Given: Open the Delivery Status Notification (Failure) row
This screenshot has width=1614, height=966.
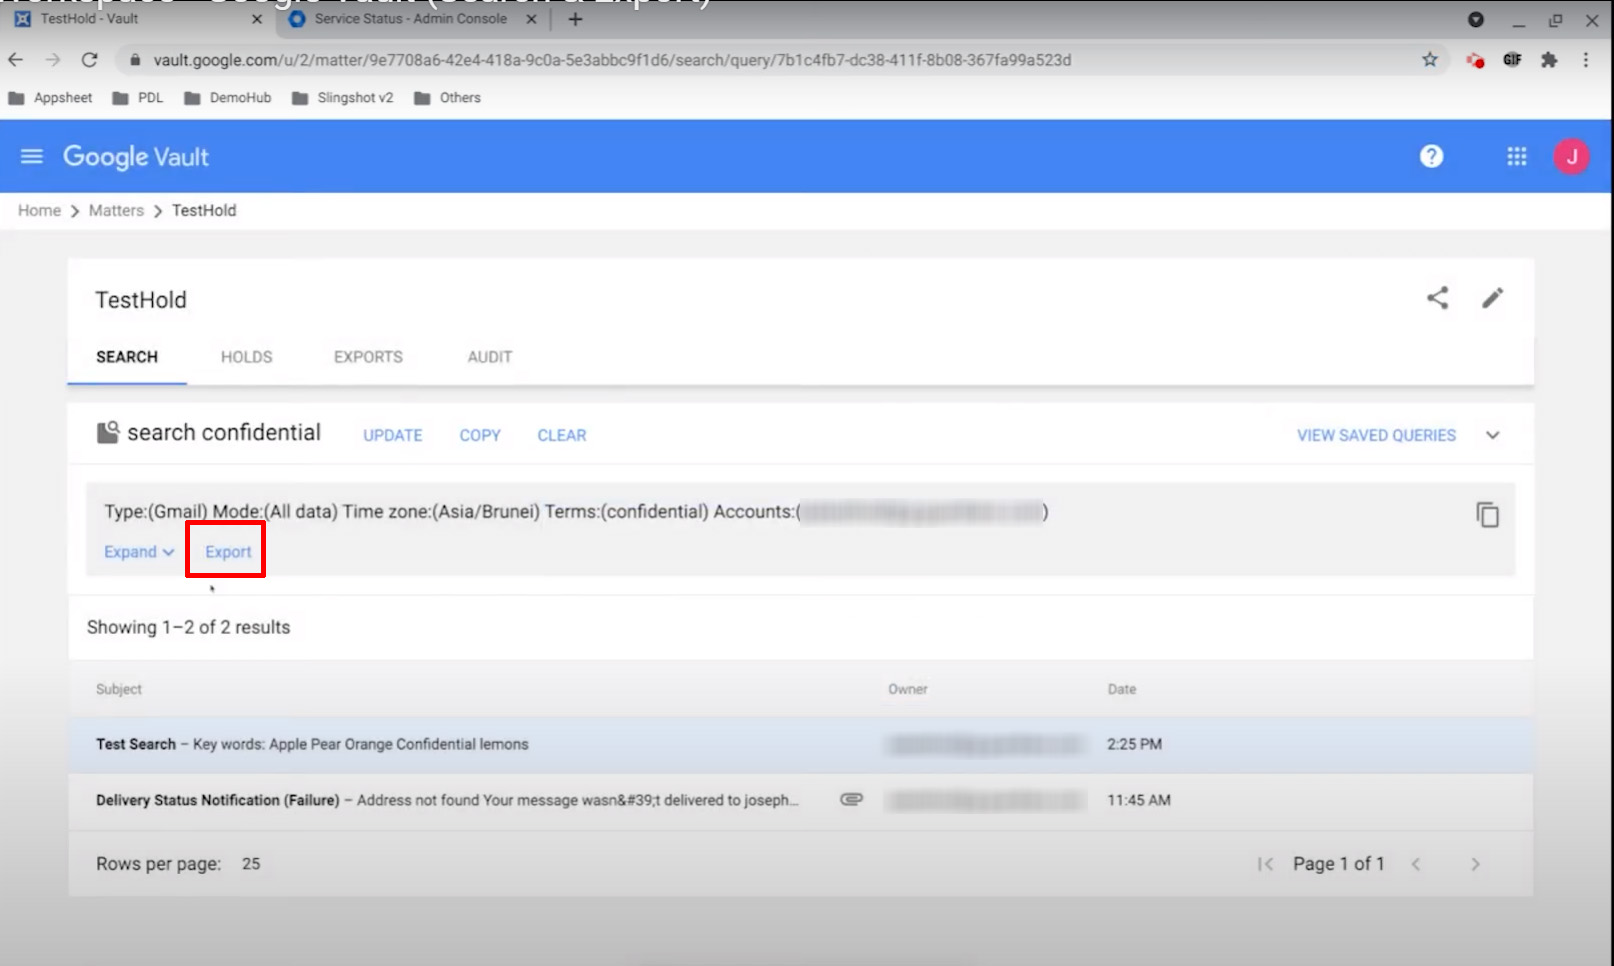Looking at the screenshot, I should (x=800, y=800).
